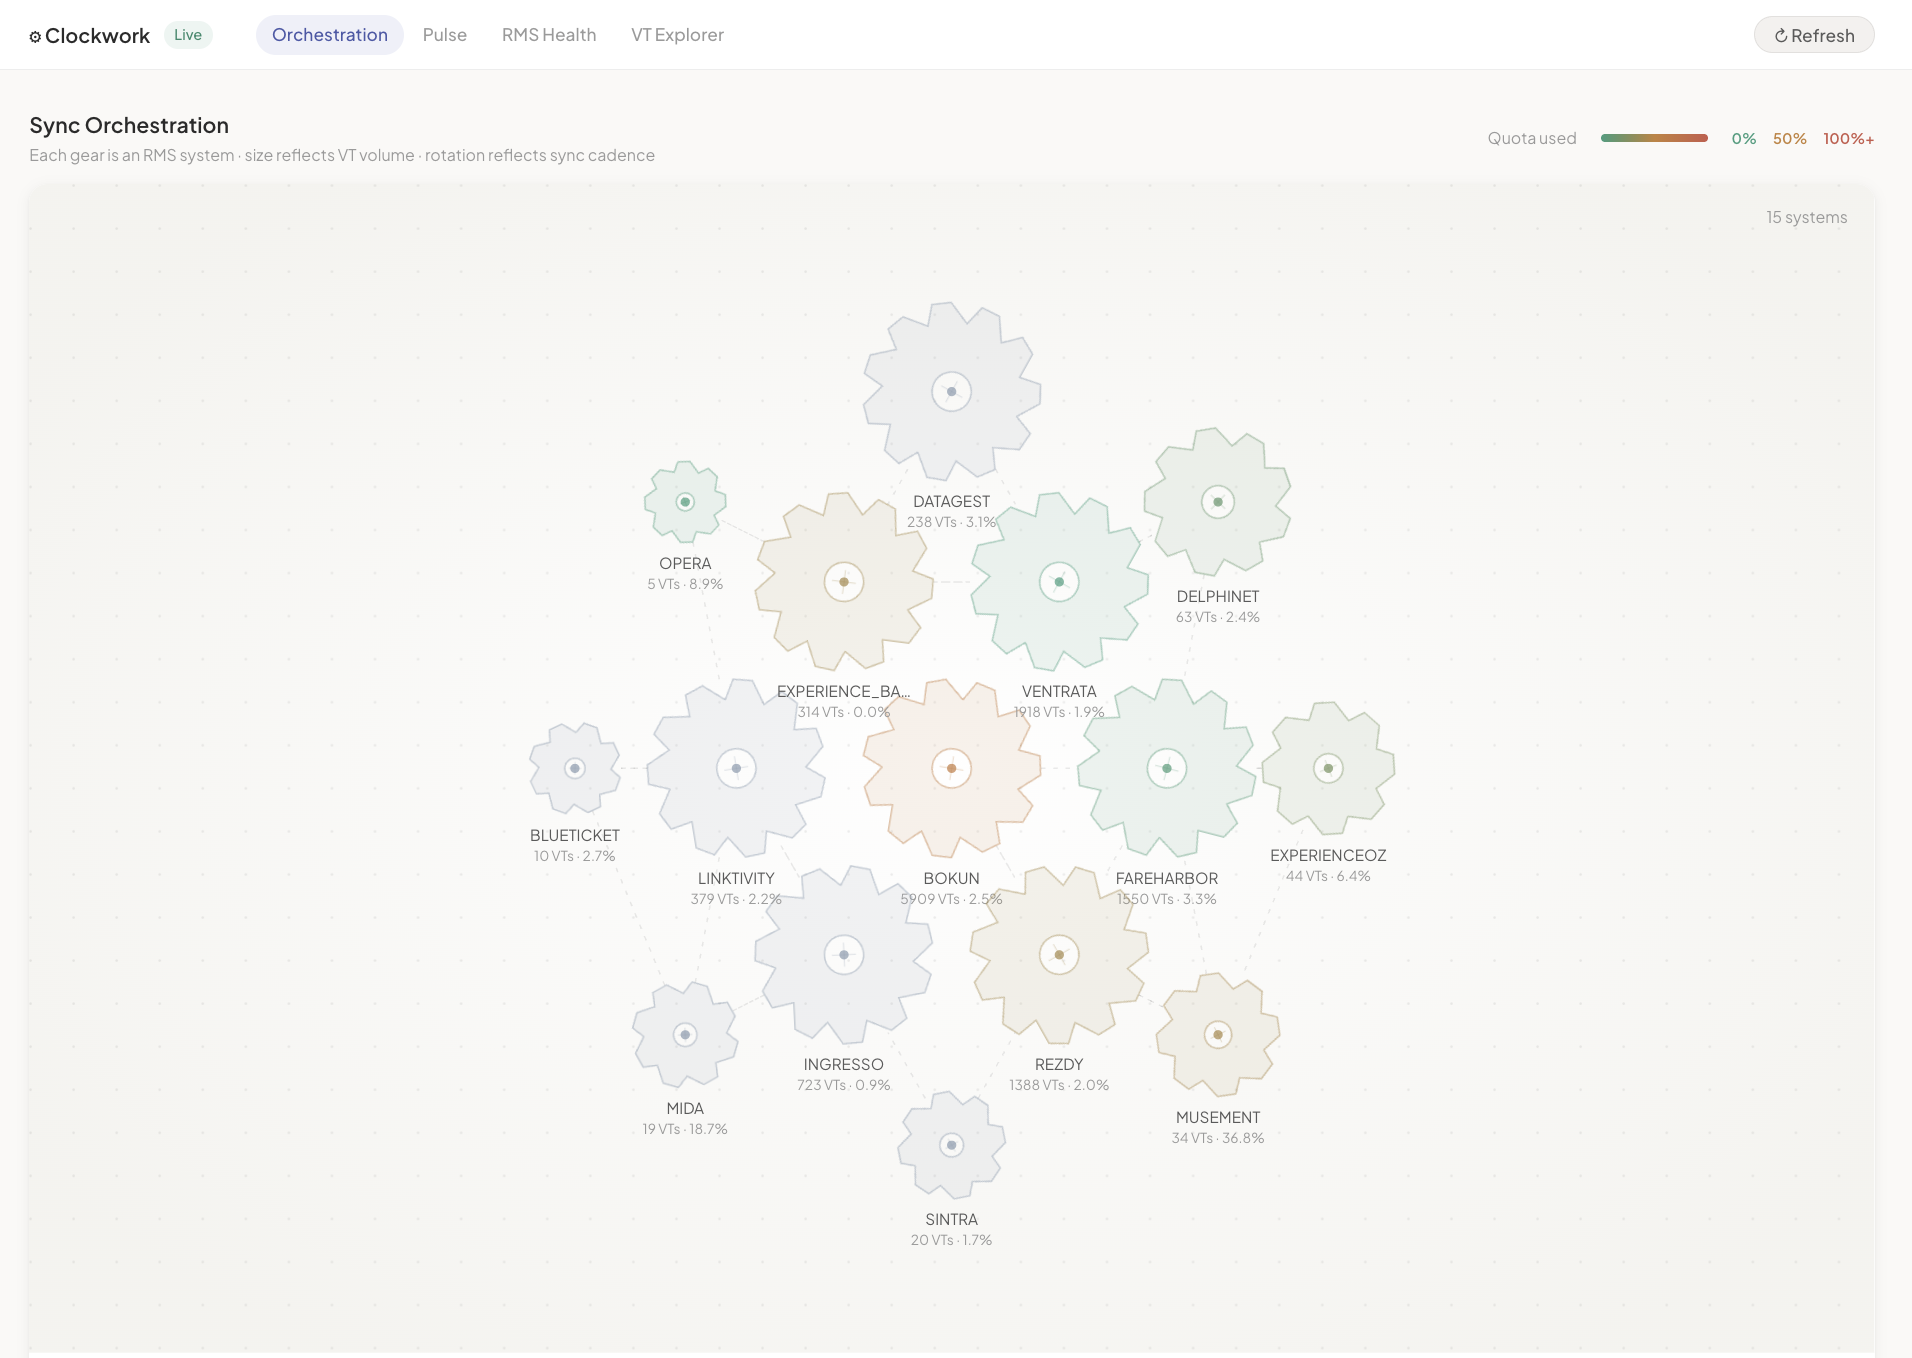Viewport: 1912px width, 1358px height.
Task: Click the VENTRATA gear
Action: [x=1059, y=581]
